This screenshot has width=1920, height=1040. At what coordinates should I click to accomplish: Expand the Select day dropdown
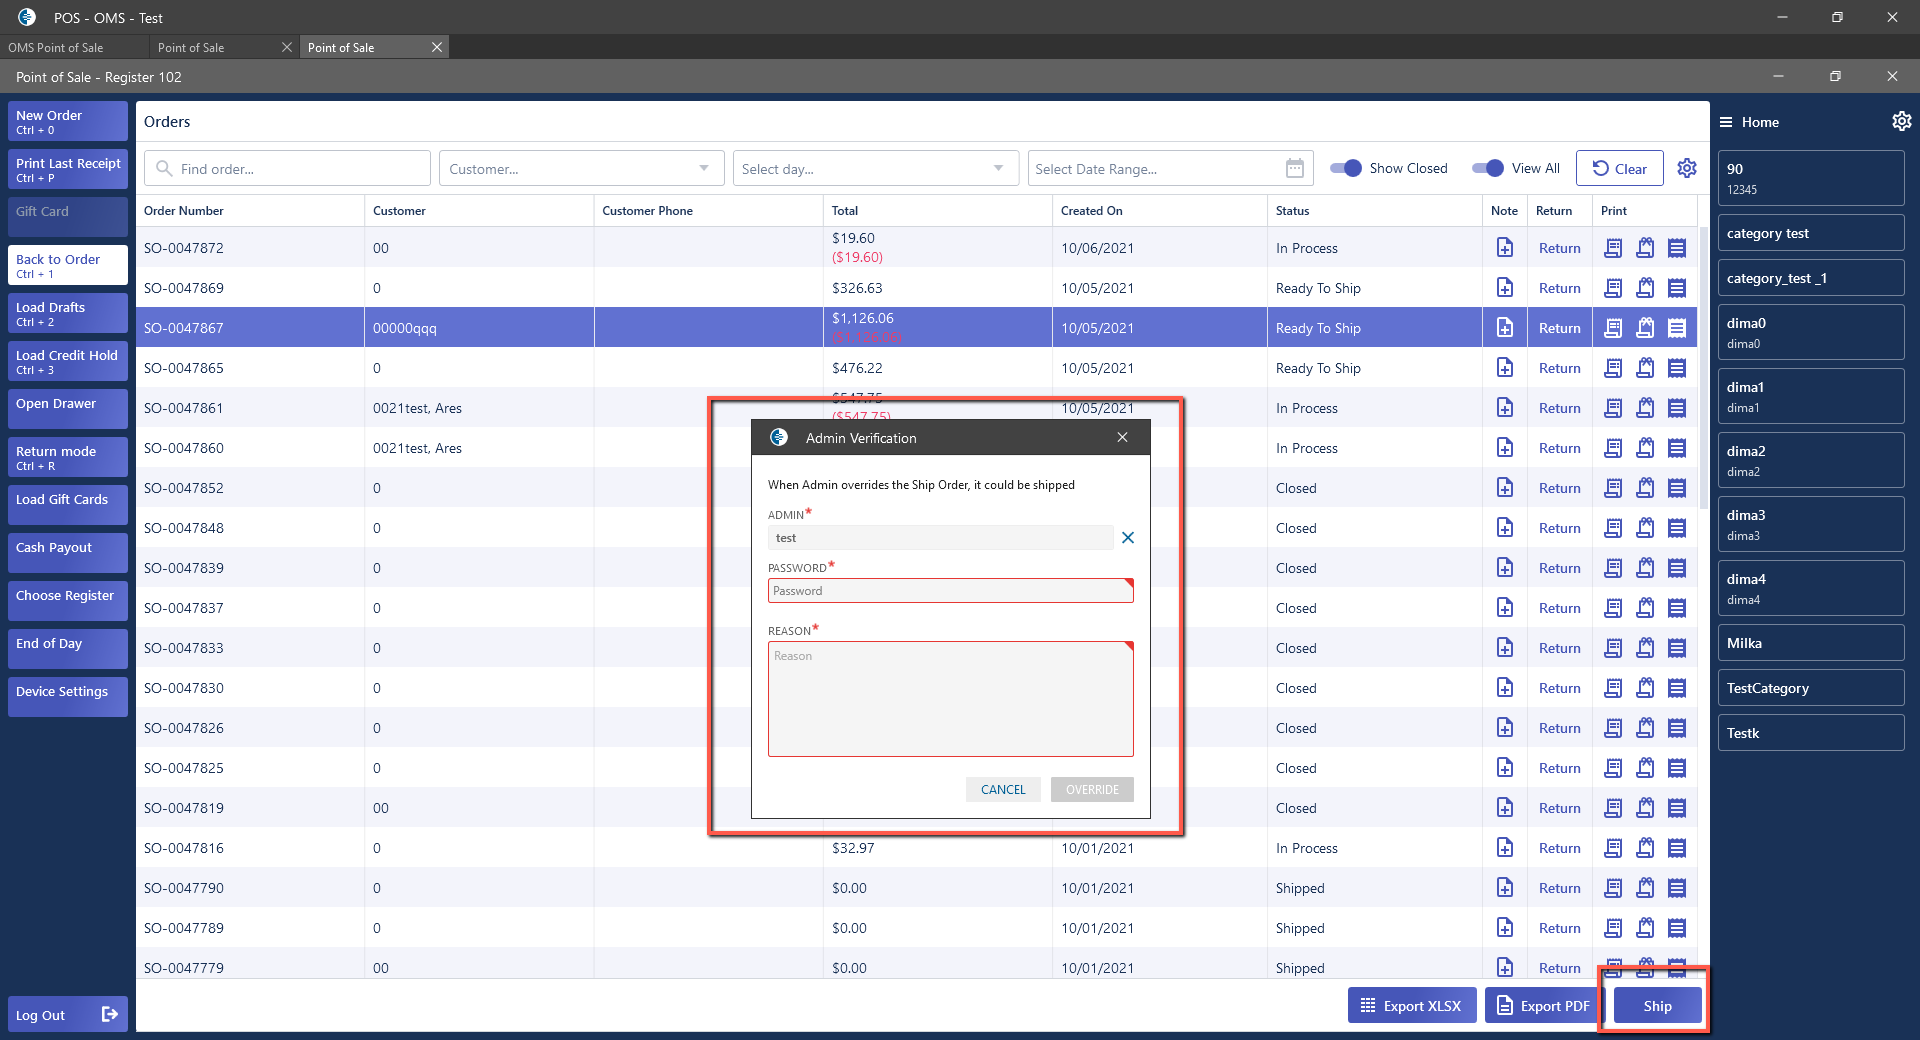point(998,168)
